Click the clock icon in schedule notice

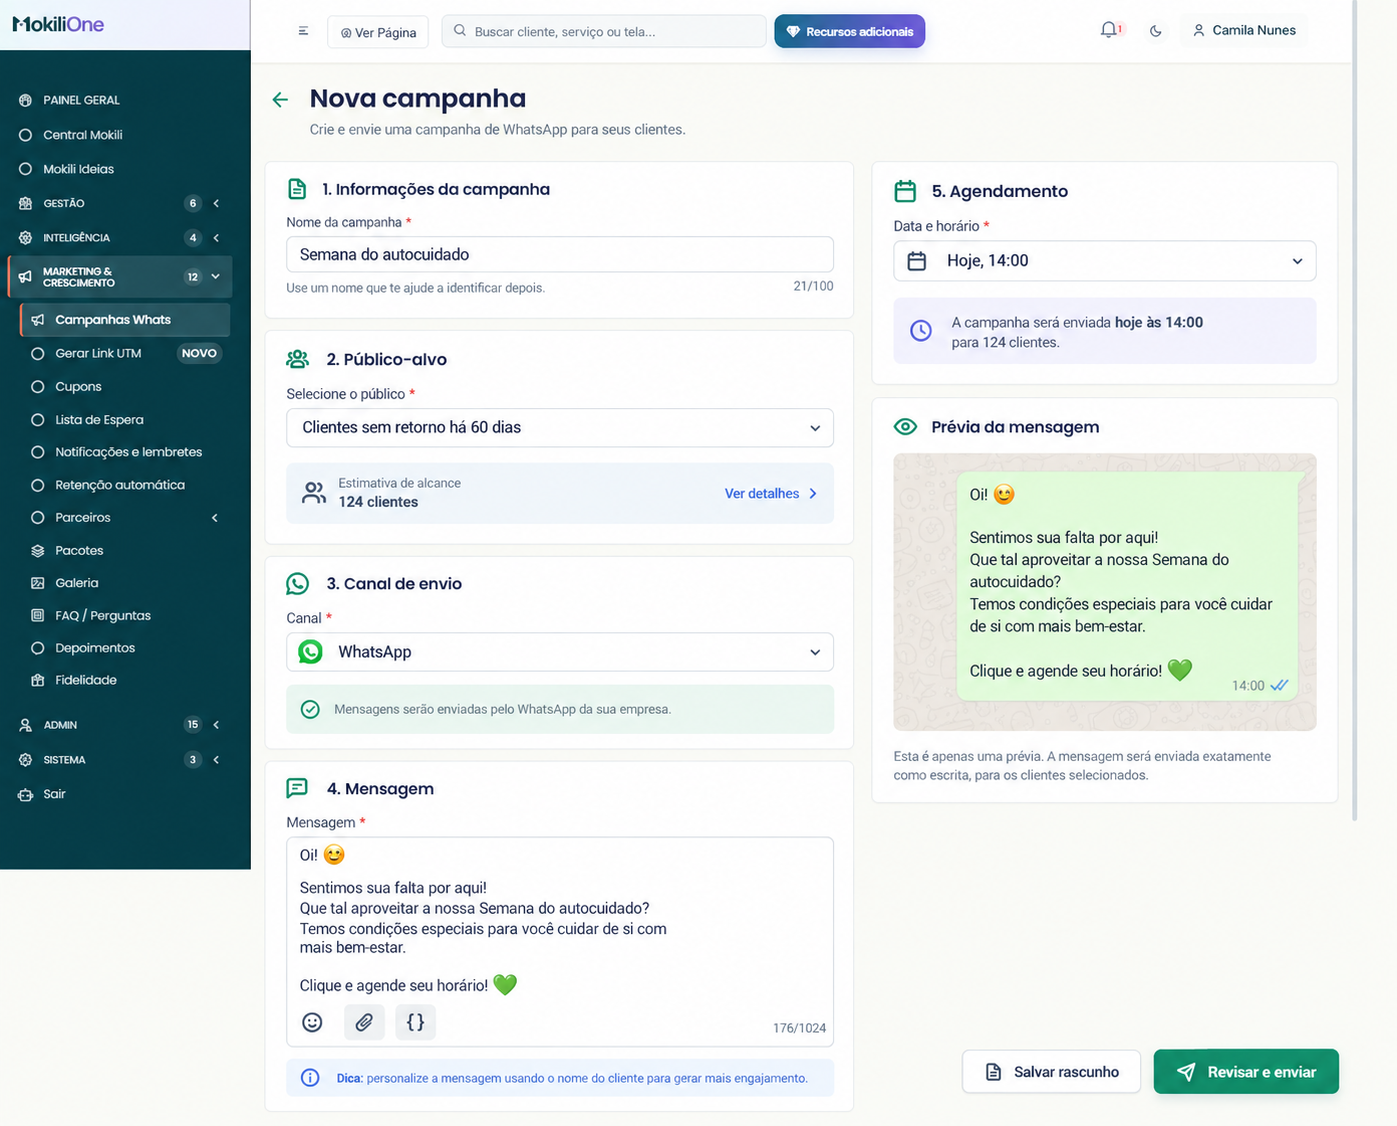pos(921,331)
